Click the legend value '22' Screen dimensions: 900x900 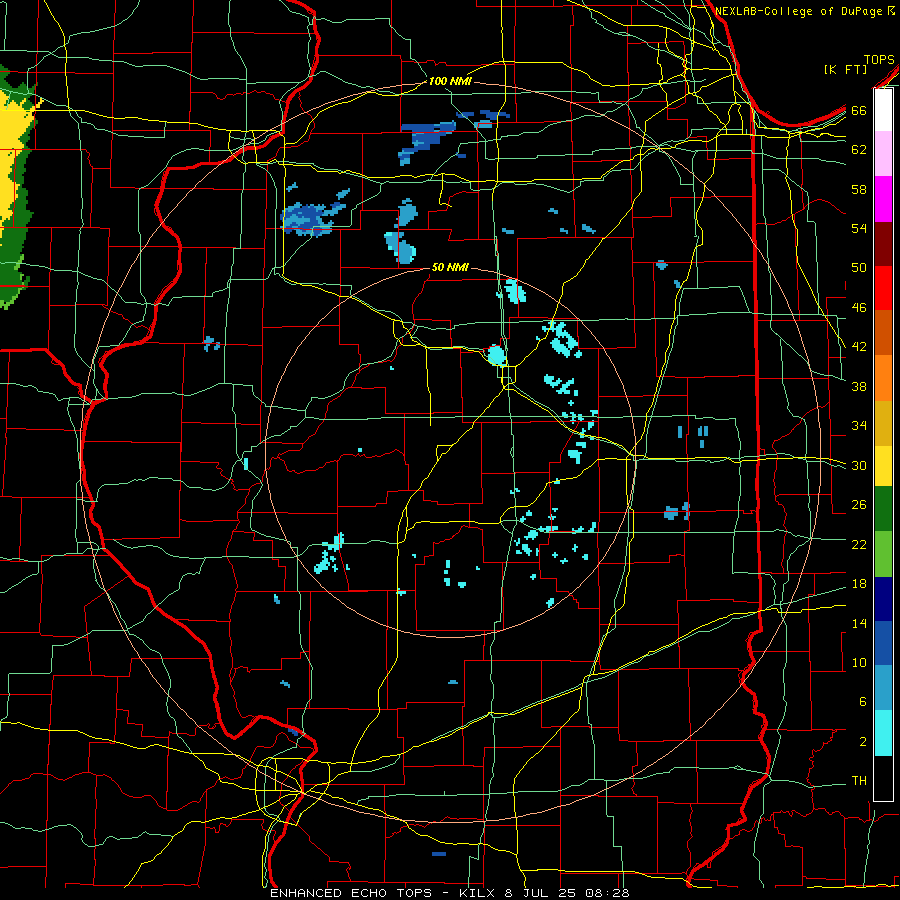[x=859, y=544]
